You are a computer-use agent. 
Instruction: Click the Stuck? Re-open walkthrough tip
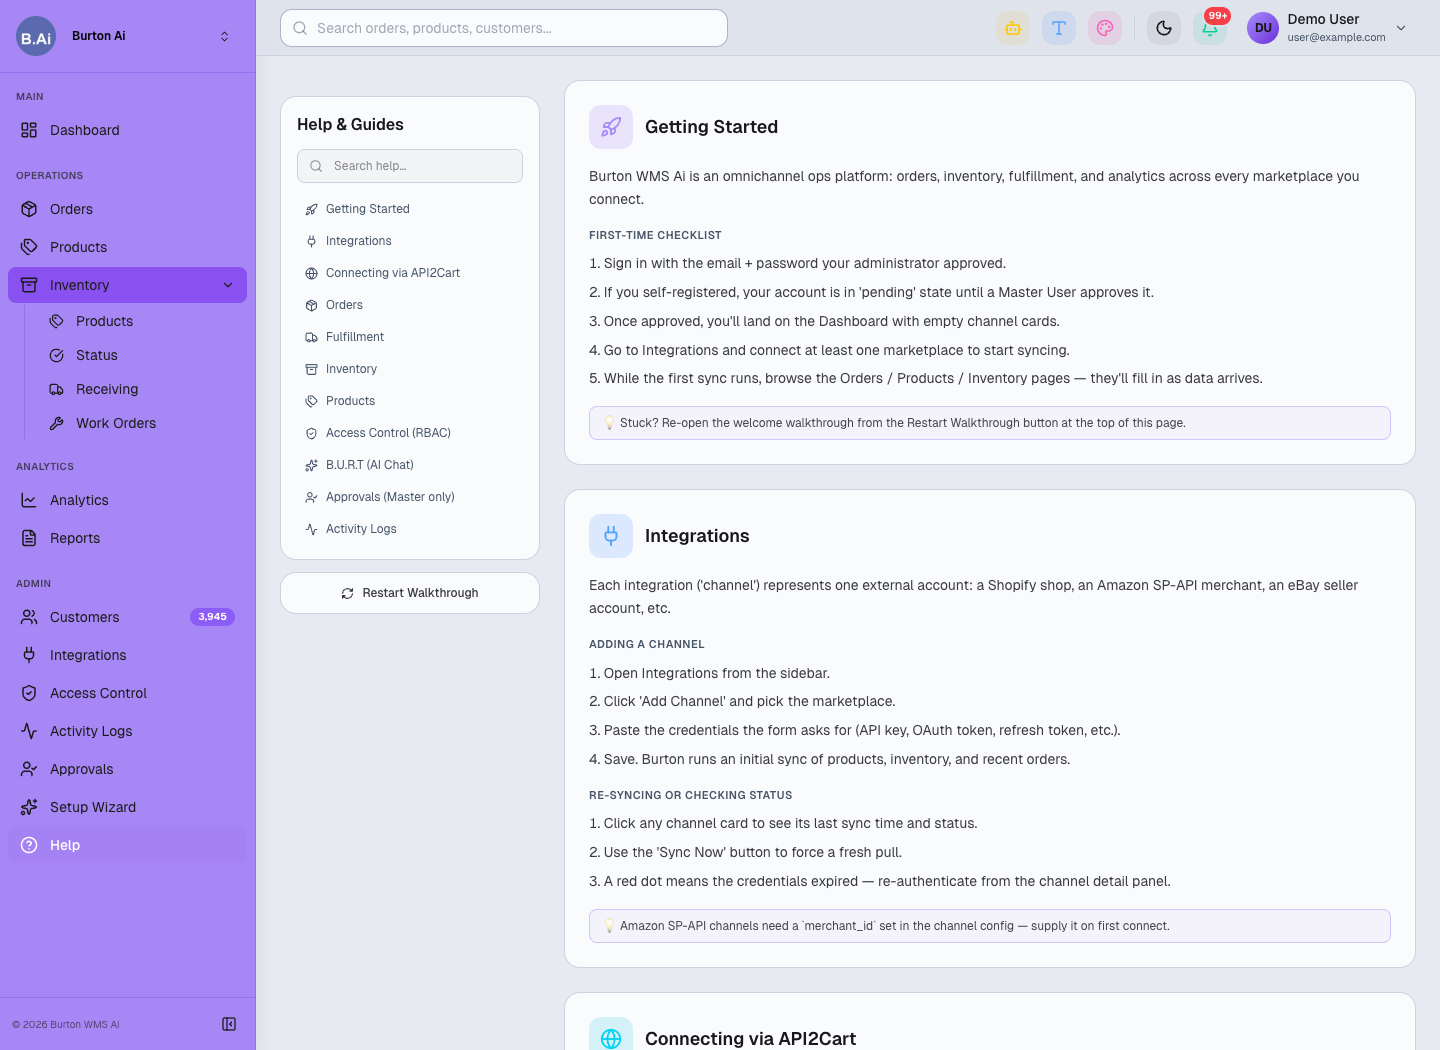point(990,423)
